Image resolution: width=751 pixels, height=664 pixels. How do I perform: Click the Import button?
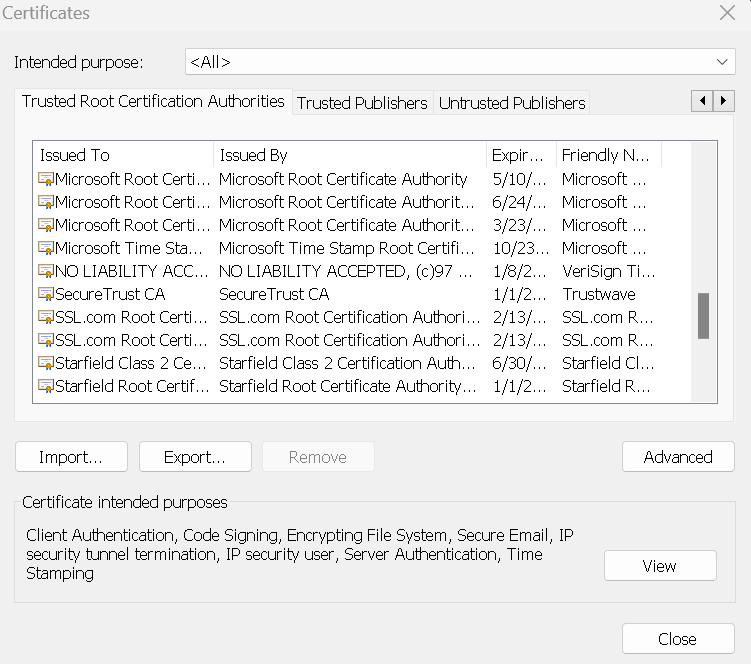coord(71,457)
